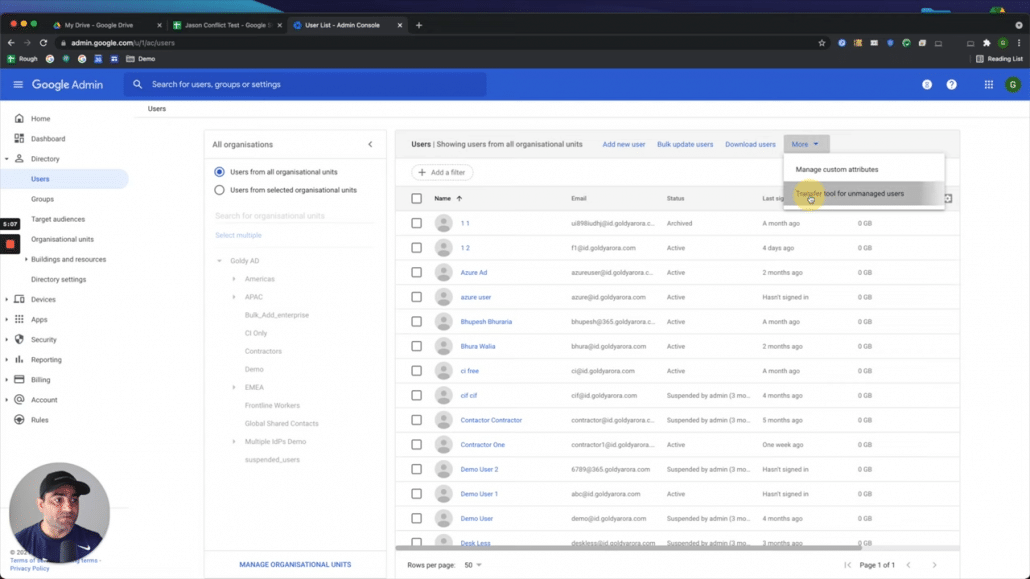Viewport: 1030px width, 579px height.
Task: Click the hourglass tasks icon in header
Action: pyautogui.click(x=927, y=84)
